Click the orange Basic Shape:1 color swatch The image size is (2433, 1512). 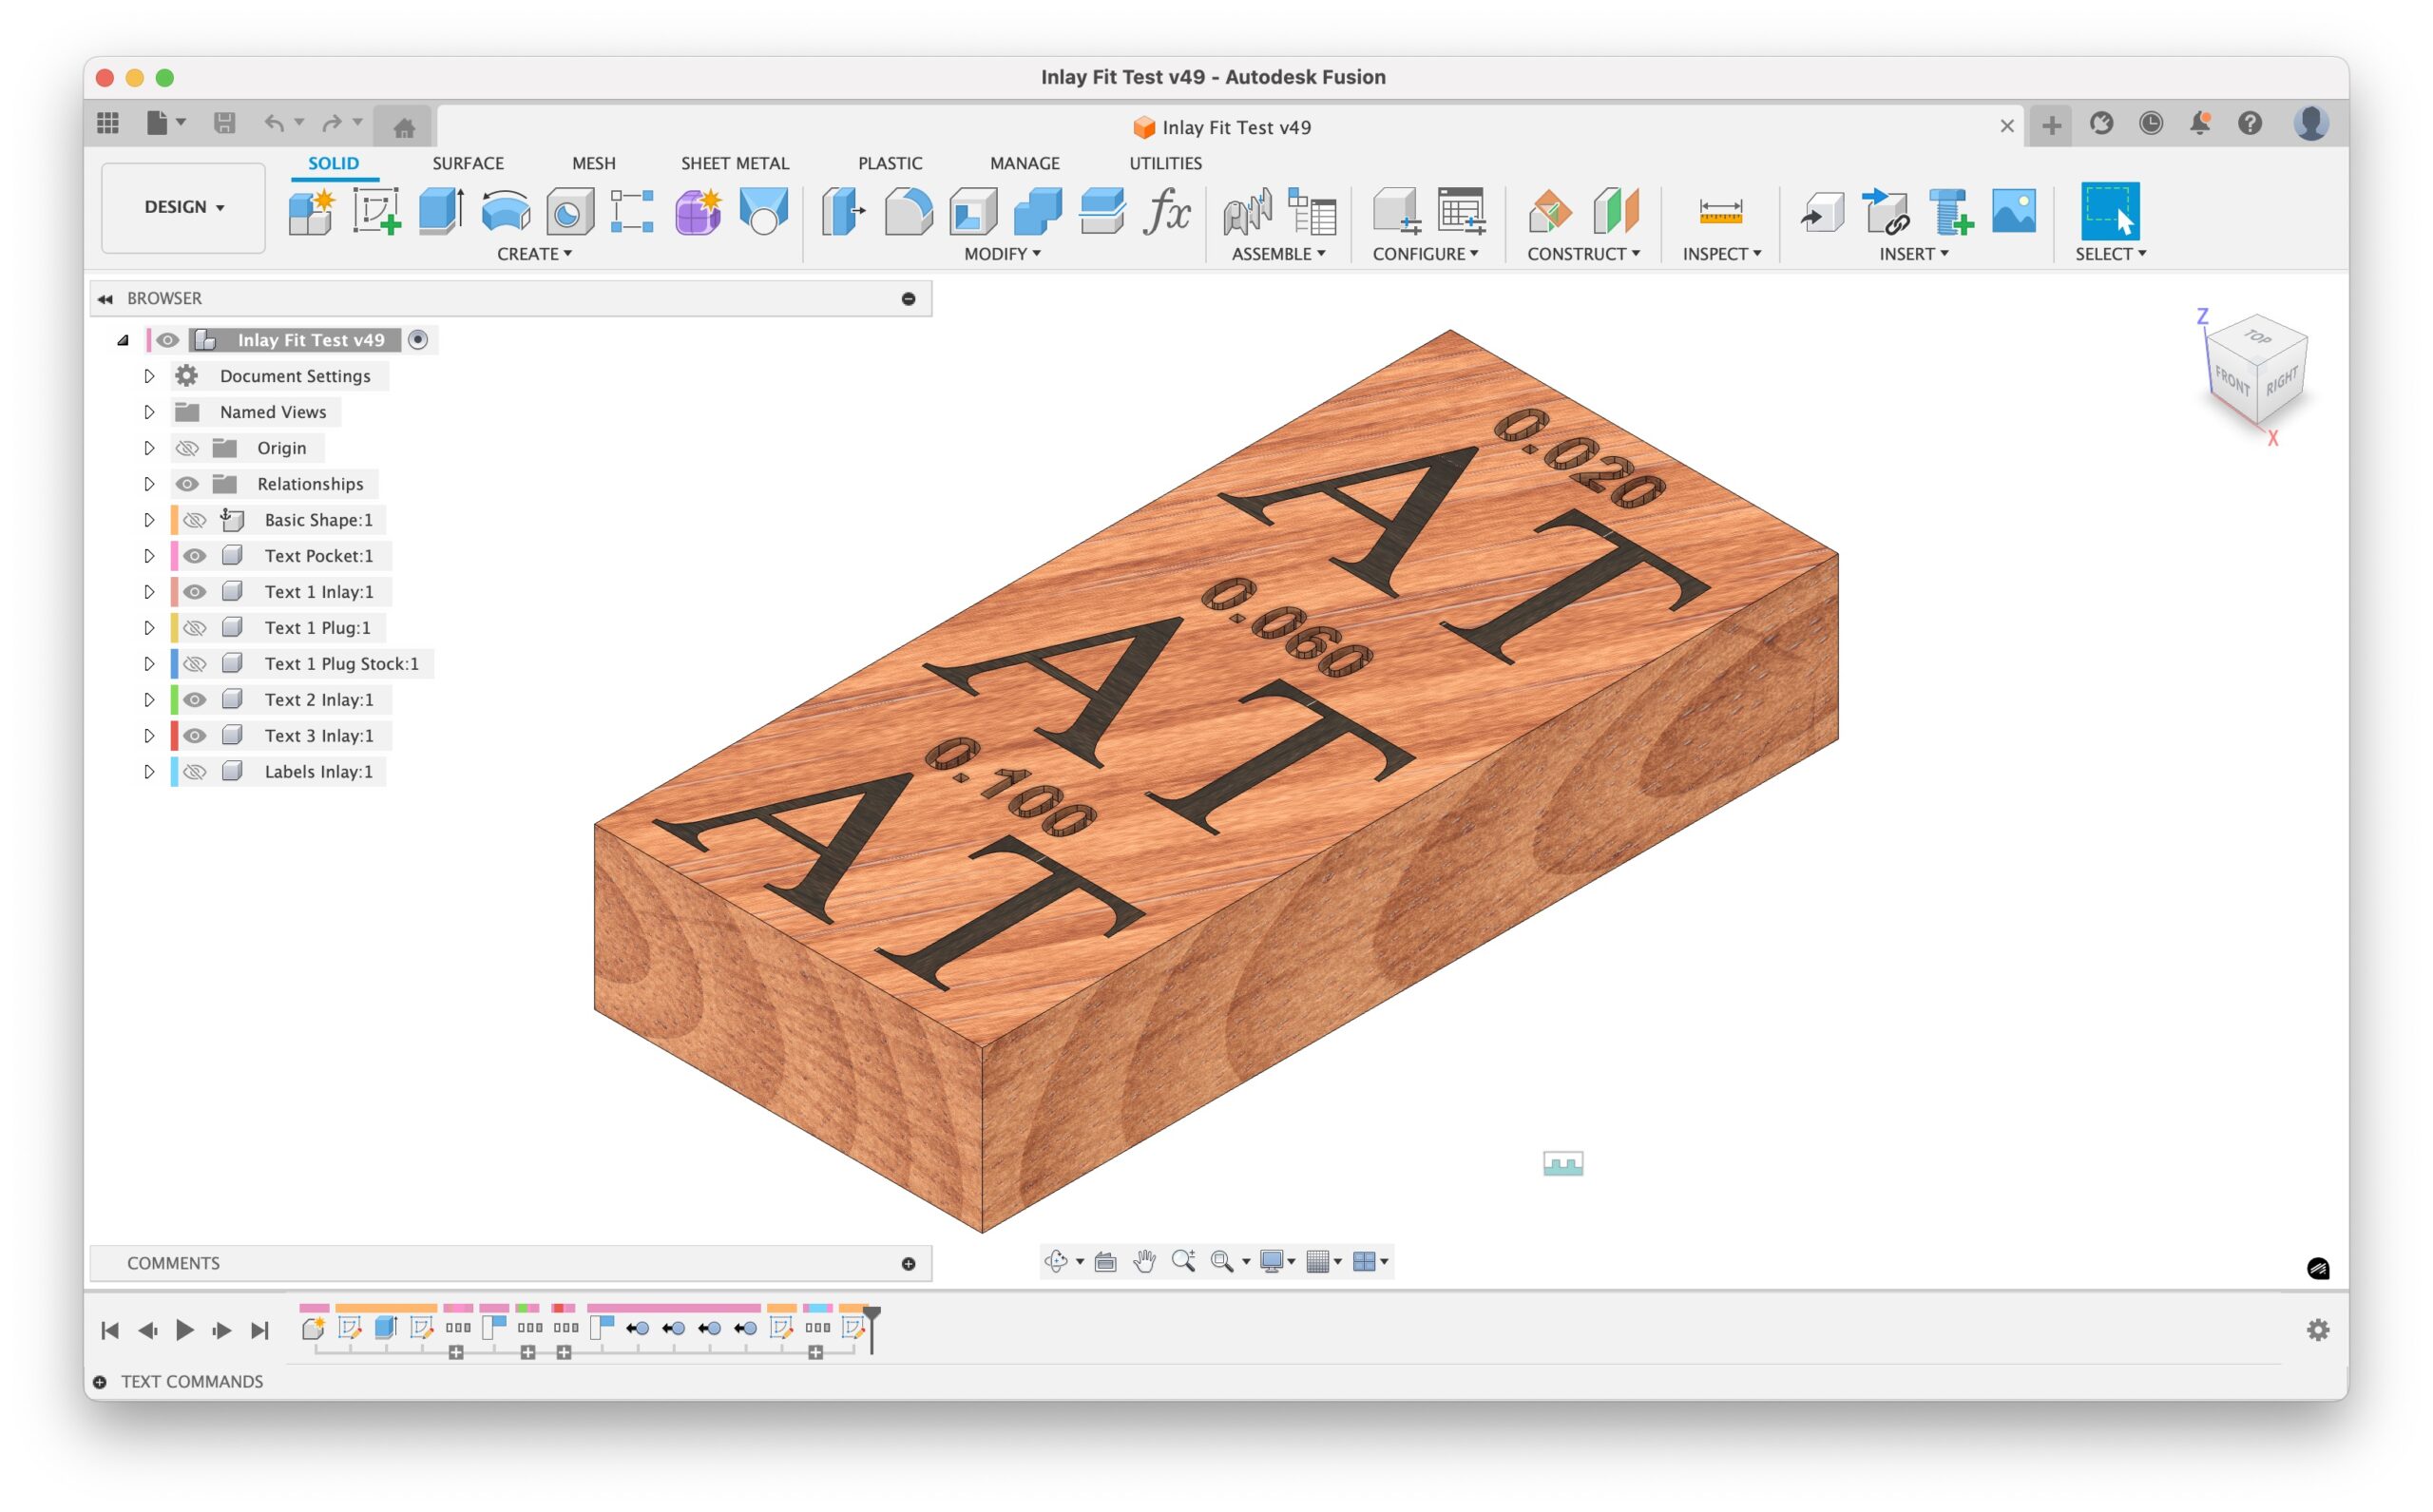(174, 520)
